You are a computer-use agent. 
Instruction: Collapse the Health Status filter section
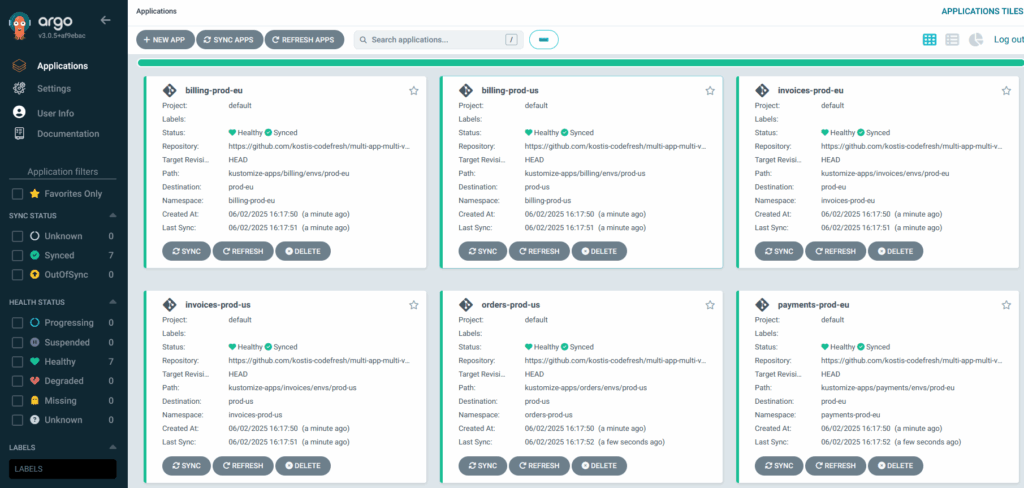tap(111, 302)
